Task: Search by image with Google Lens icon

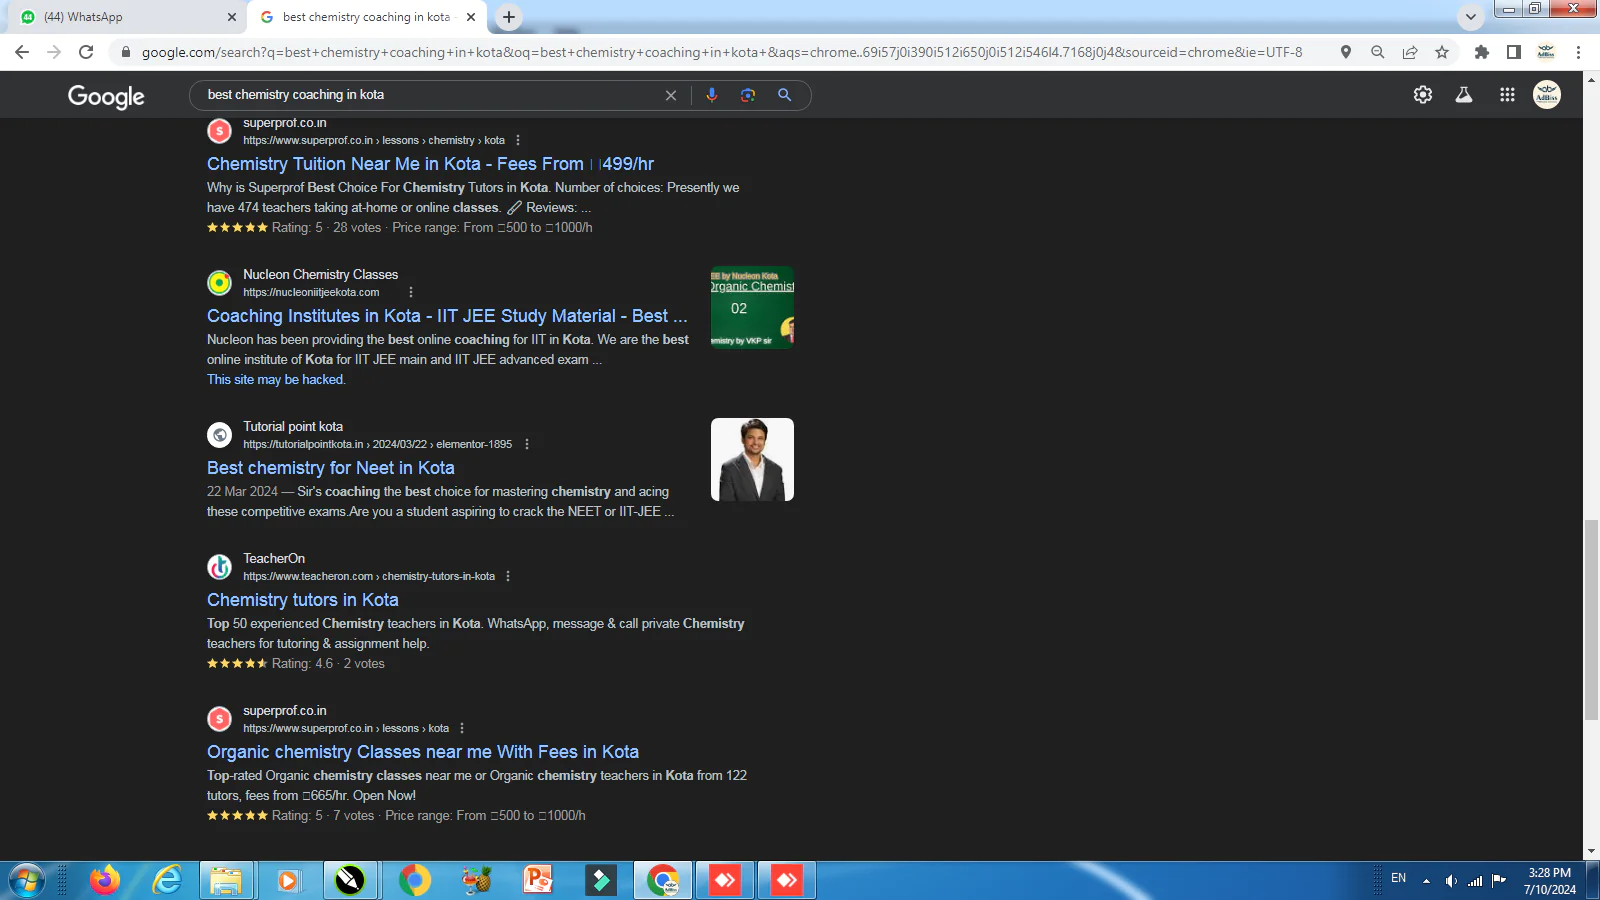Action: [x=748, y=95]
